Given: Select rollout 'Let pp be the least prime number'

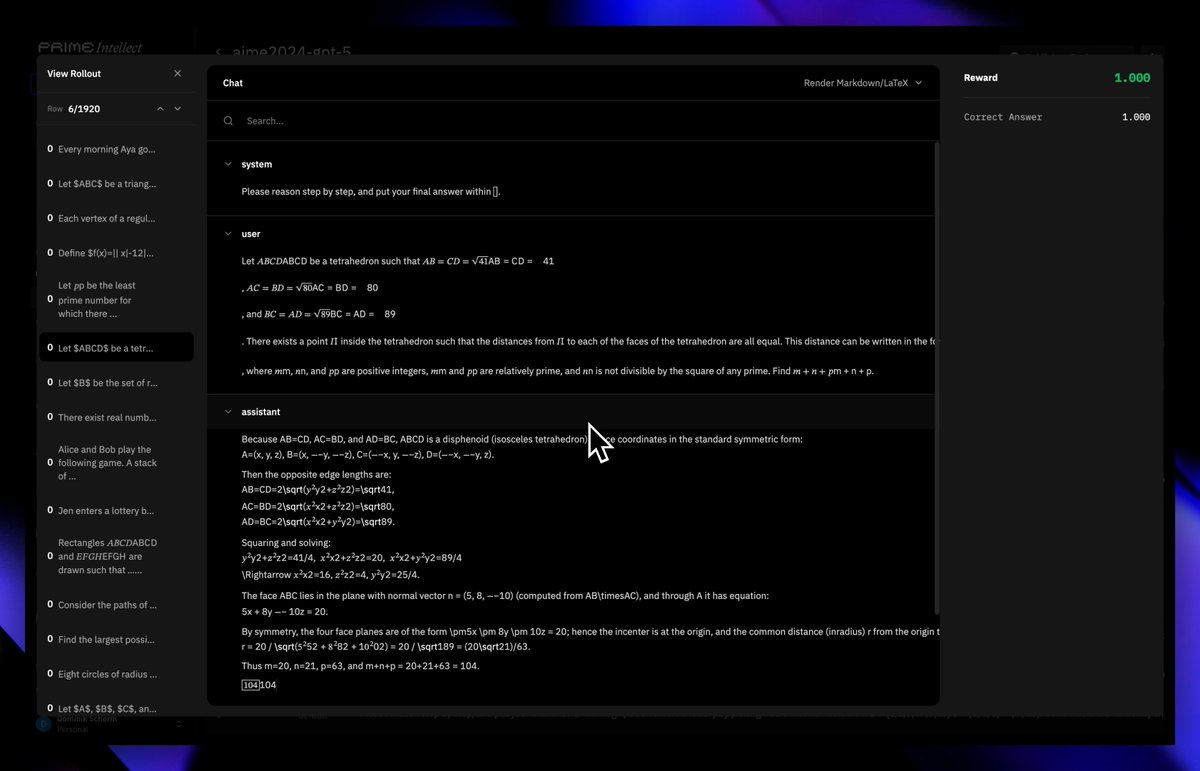Looking at the screenshot, I should click(x=116, y=299).
